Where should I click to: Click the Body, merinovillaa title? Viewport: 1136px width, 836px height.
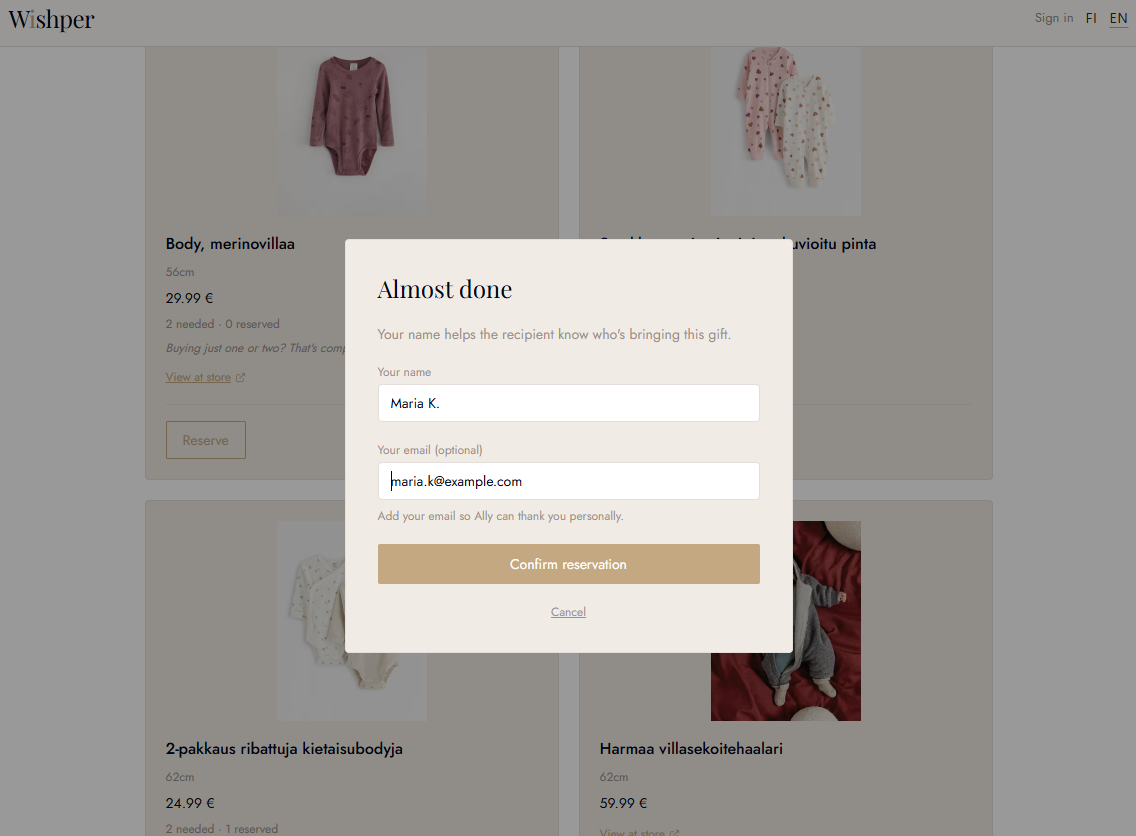pyautogui.click(x=230, y=243)
